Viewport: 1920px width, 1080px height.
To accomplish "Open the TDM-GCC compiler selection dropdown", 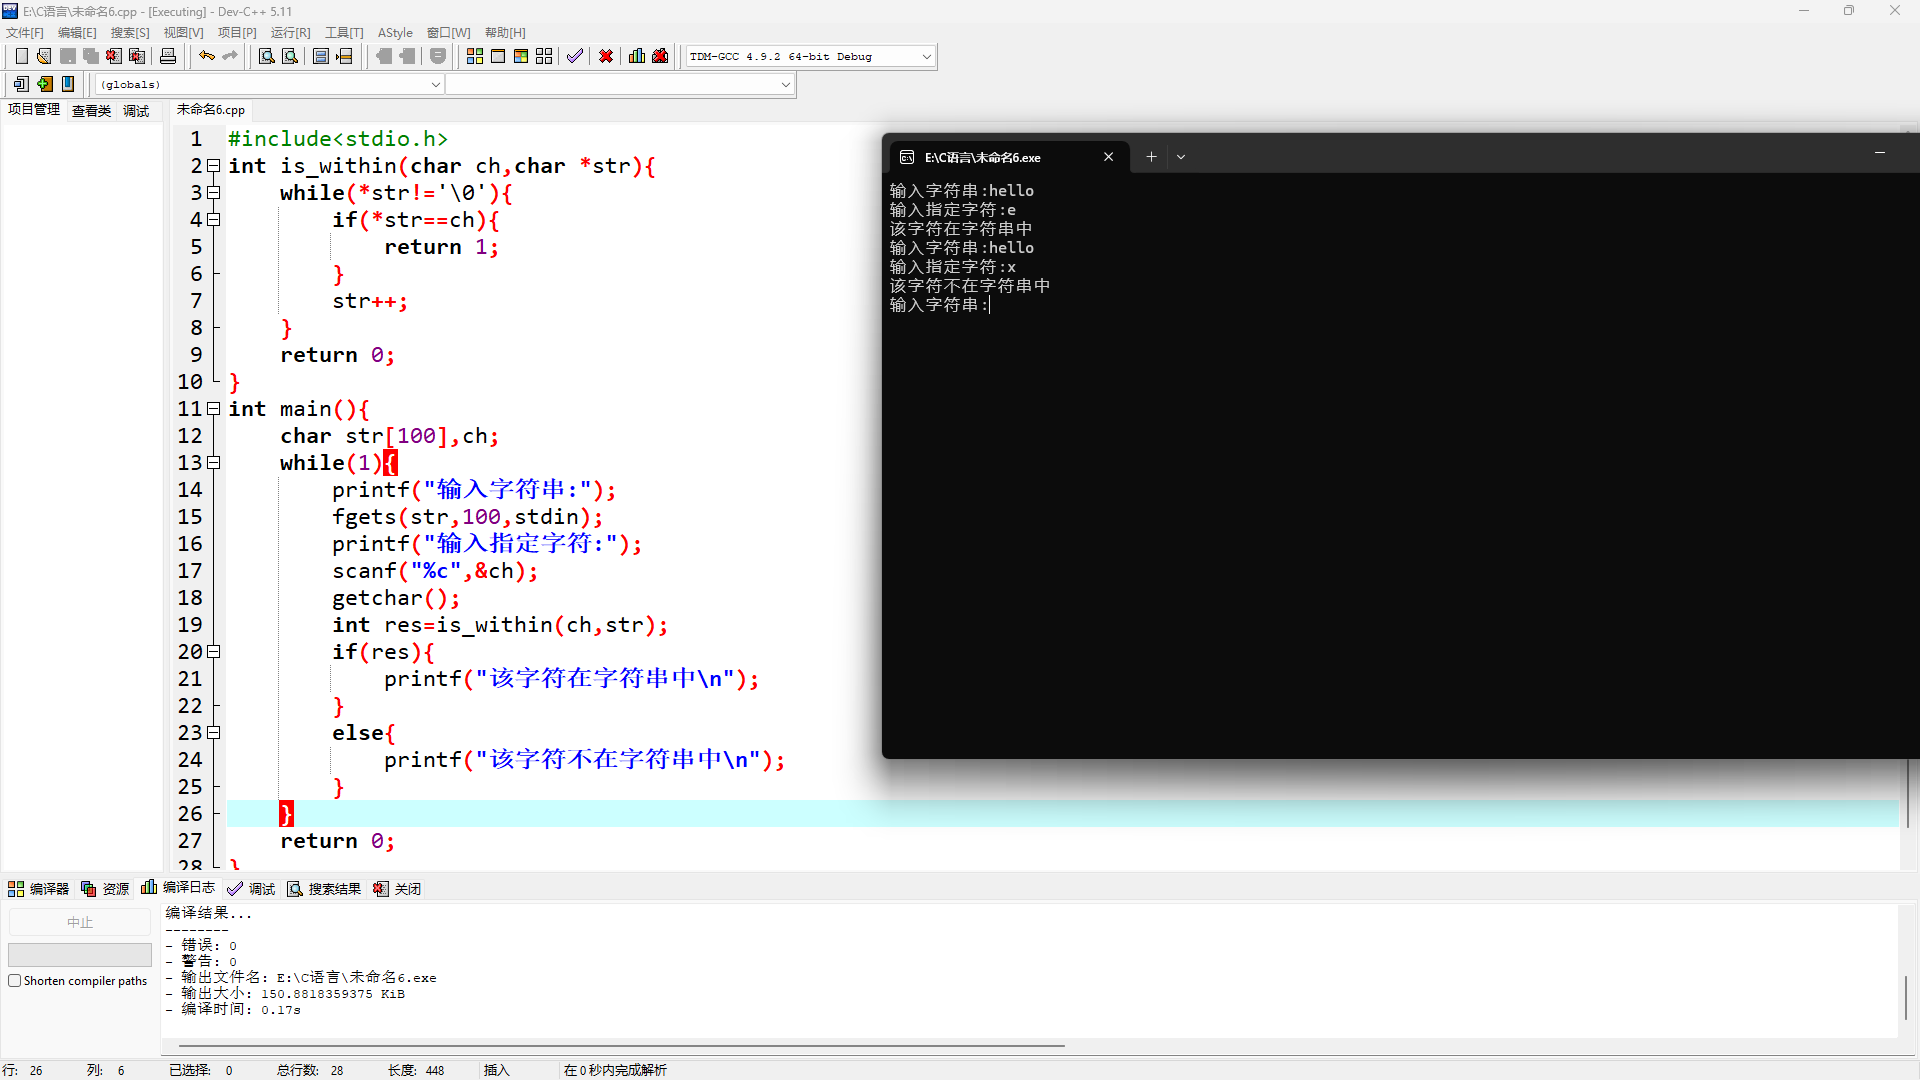I will [926, 57].
